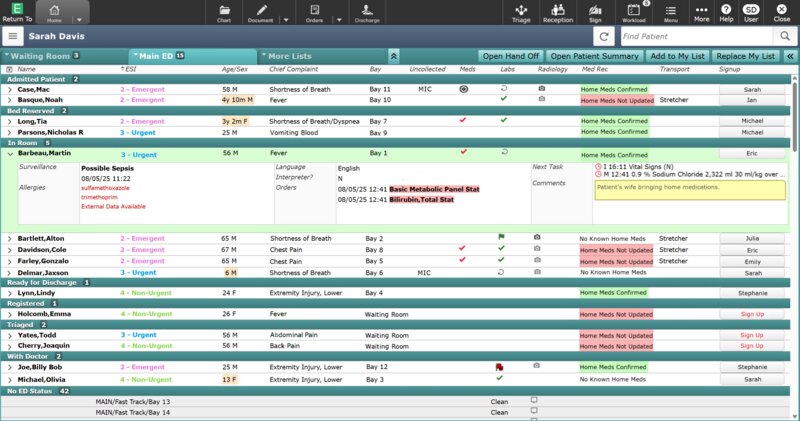Viewport: 800px width, 421px height.
Task: Toggle comment checkbox for Bay 14 row
Action: click(534, 412)
